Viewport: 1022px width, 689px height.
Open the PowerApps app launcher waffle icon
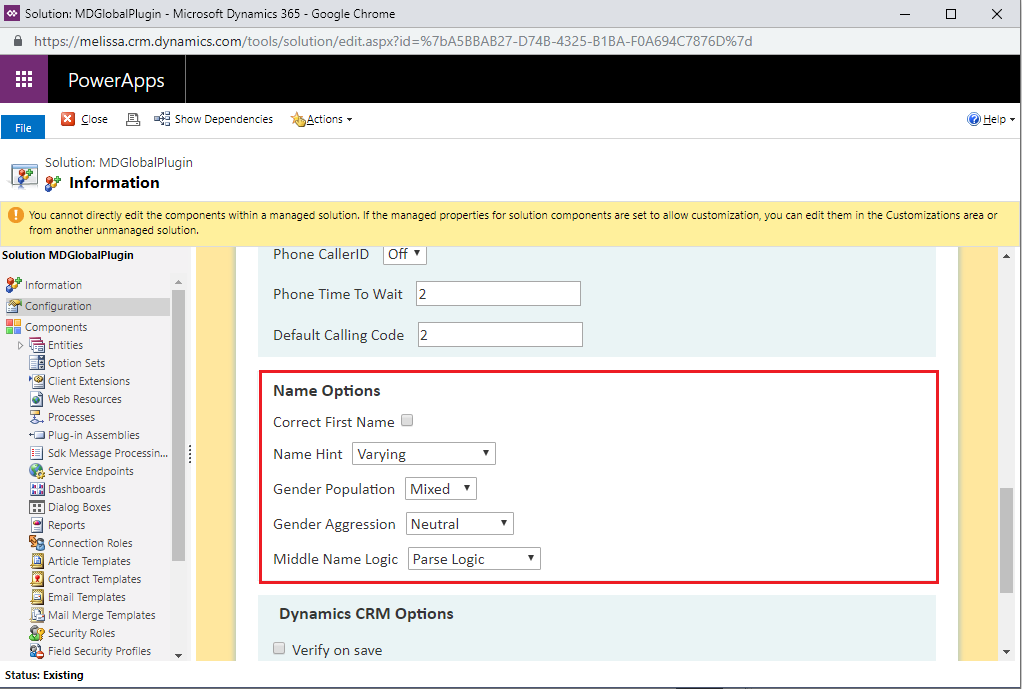(x=24, y=79)
